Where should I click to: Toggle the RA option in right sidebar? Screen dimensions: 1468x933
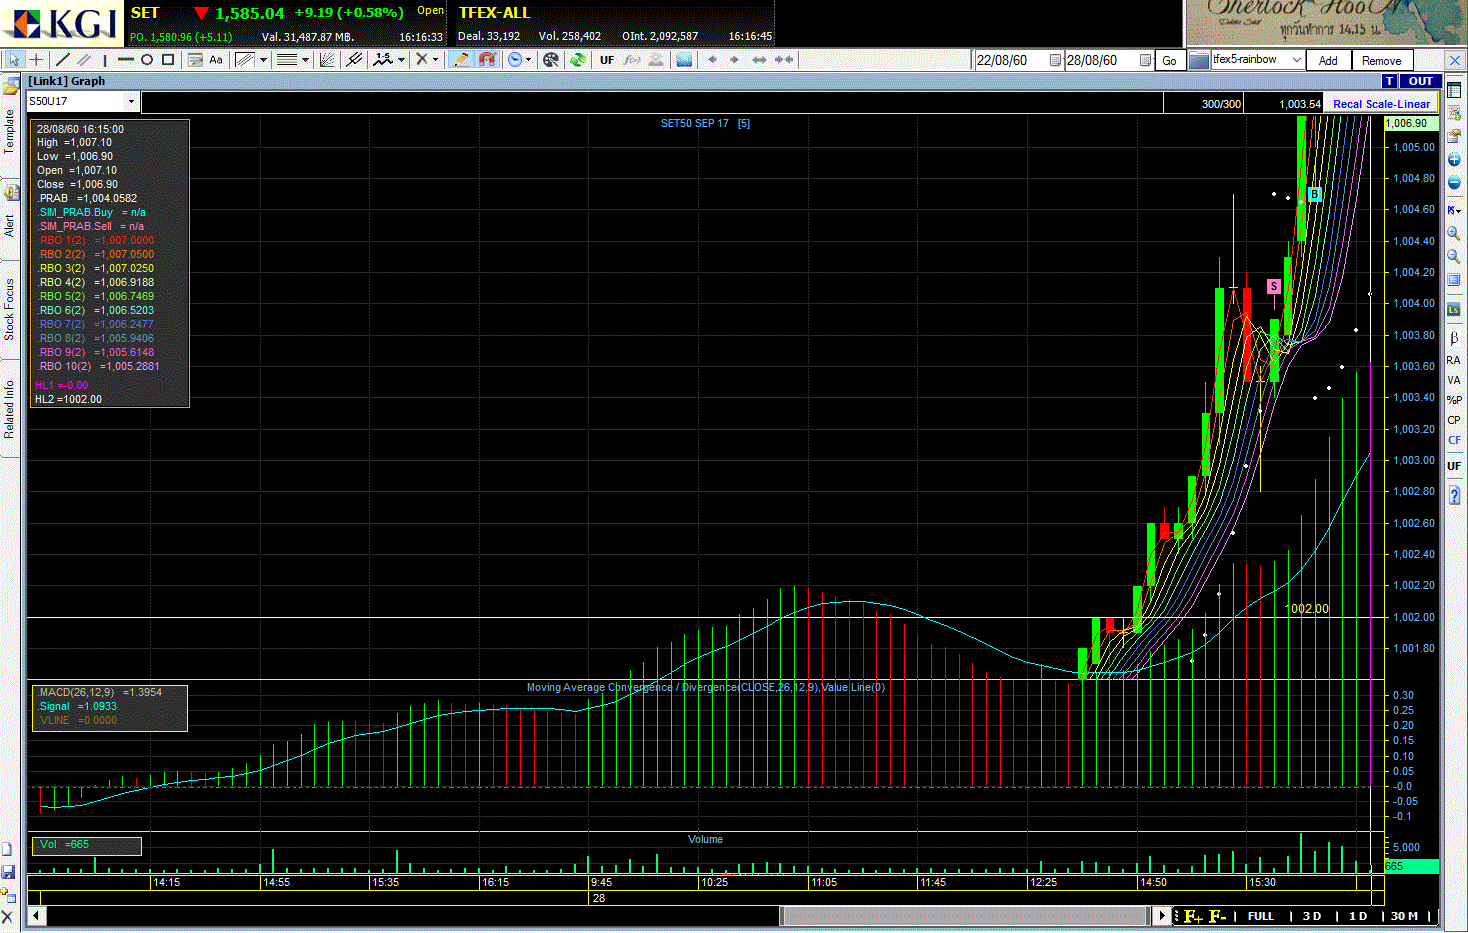pyautogui.click(x=1454, y=360)
